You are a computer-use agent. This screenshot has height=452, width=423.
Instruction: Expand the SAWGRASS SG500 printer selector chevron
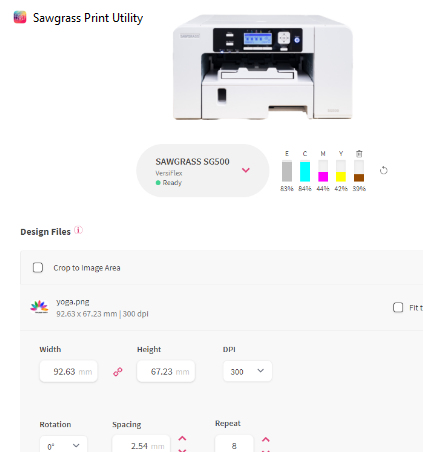[246, 170]
